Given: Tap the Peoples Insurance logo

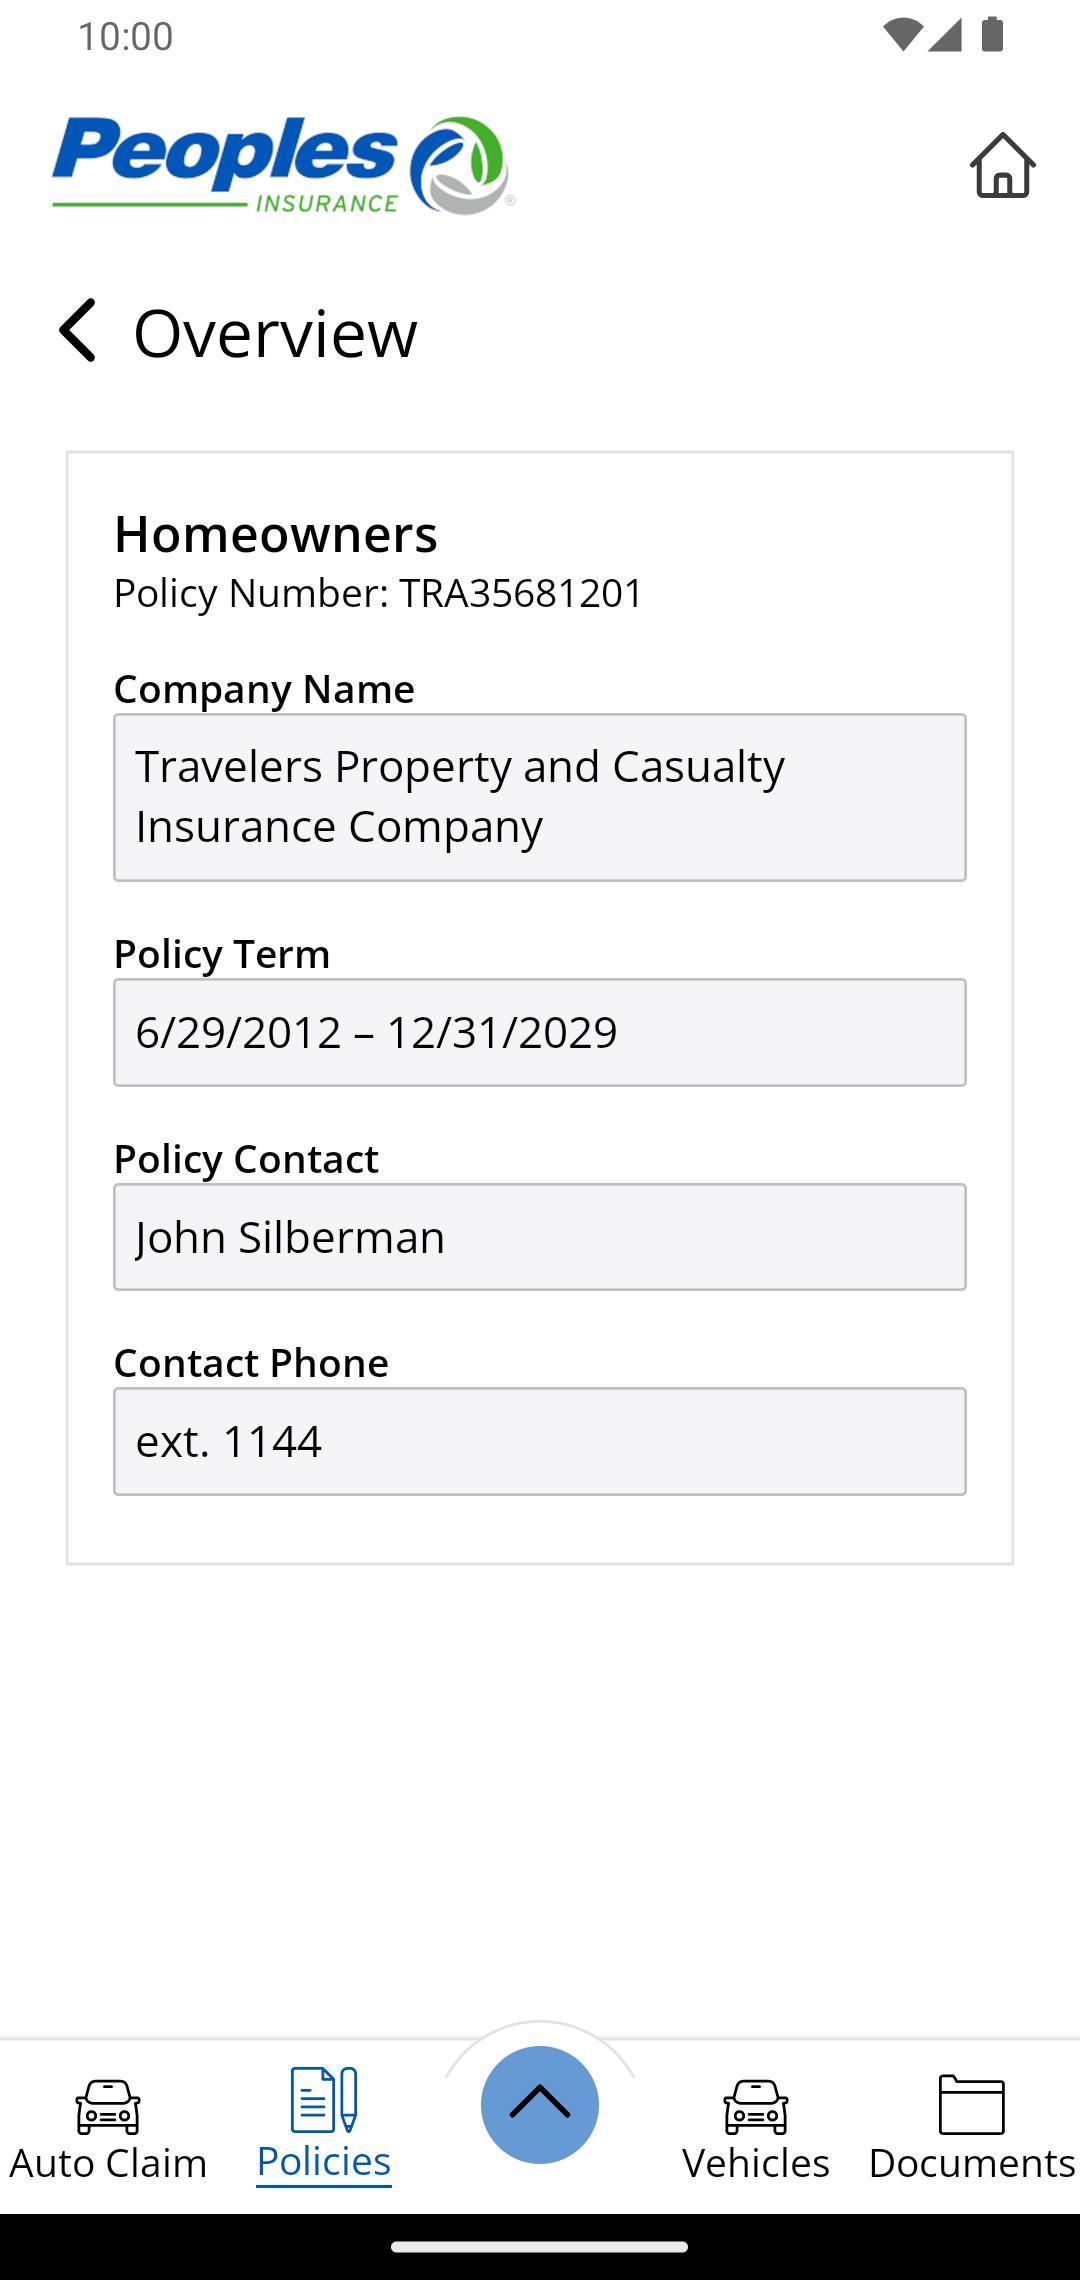Looking at the screenshot, I should (283, 165).
